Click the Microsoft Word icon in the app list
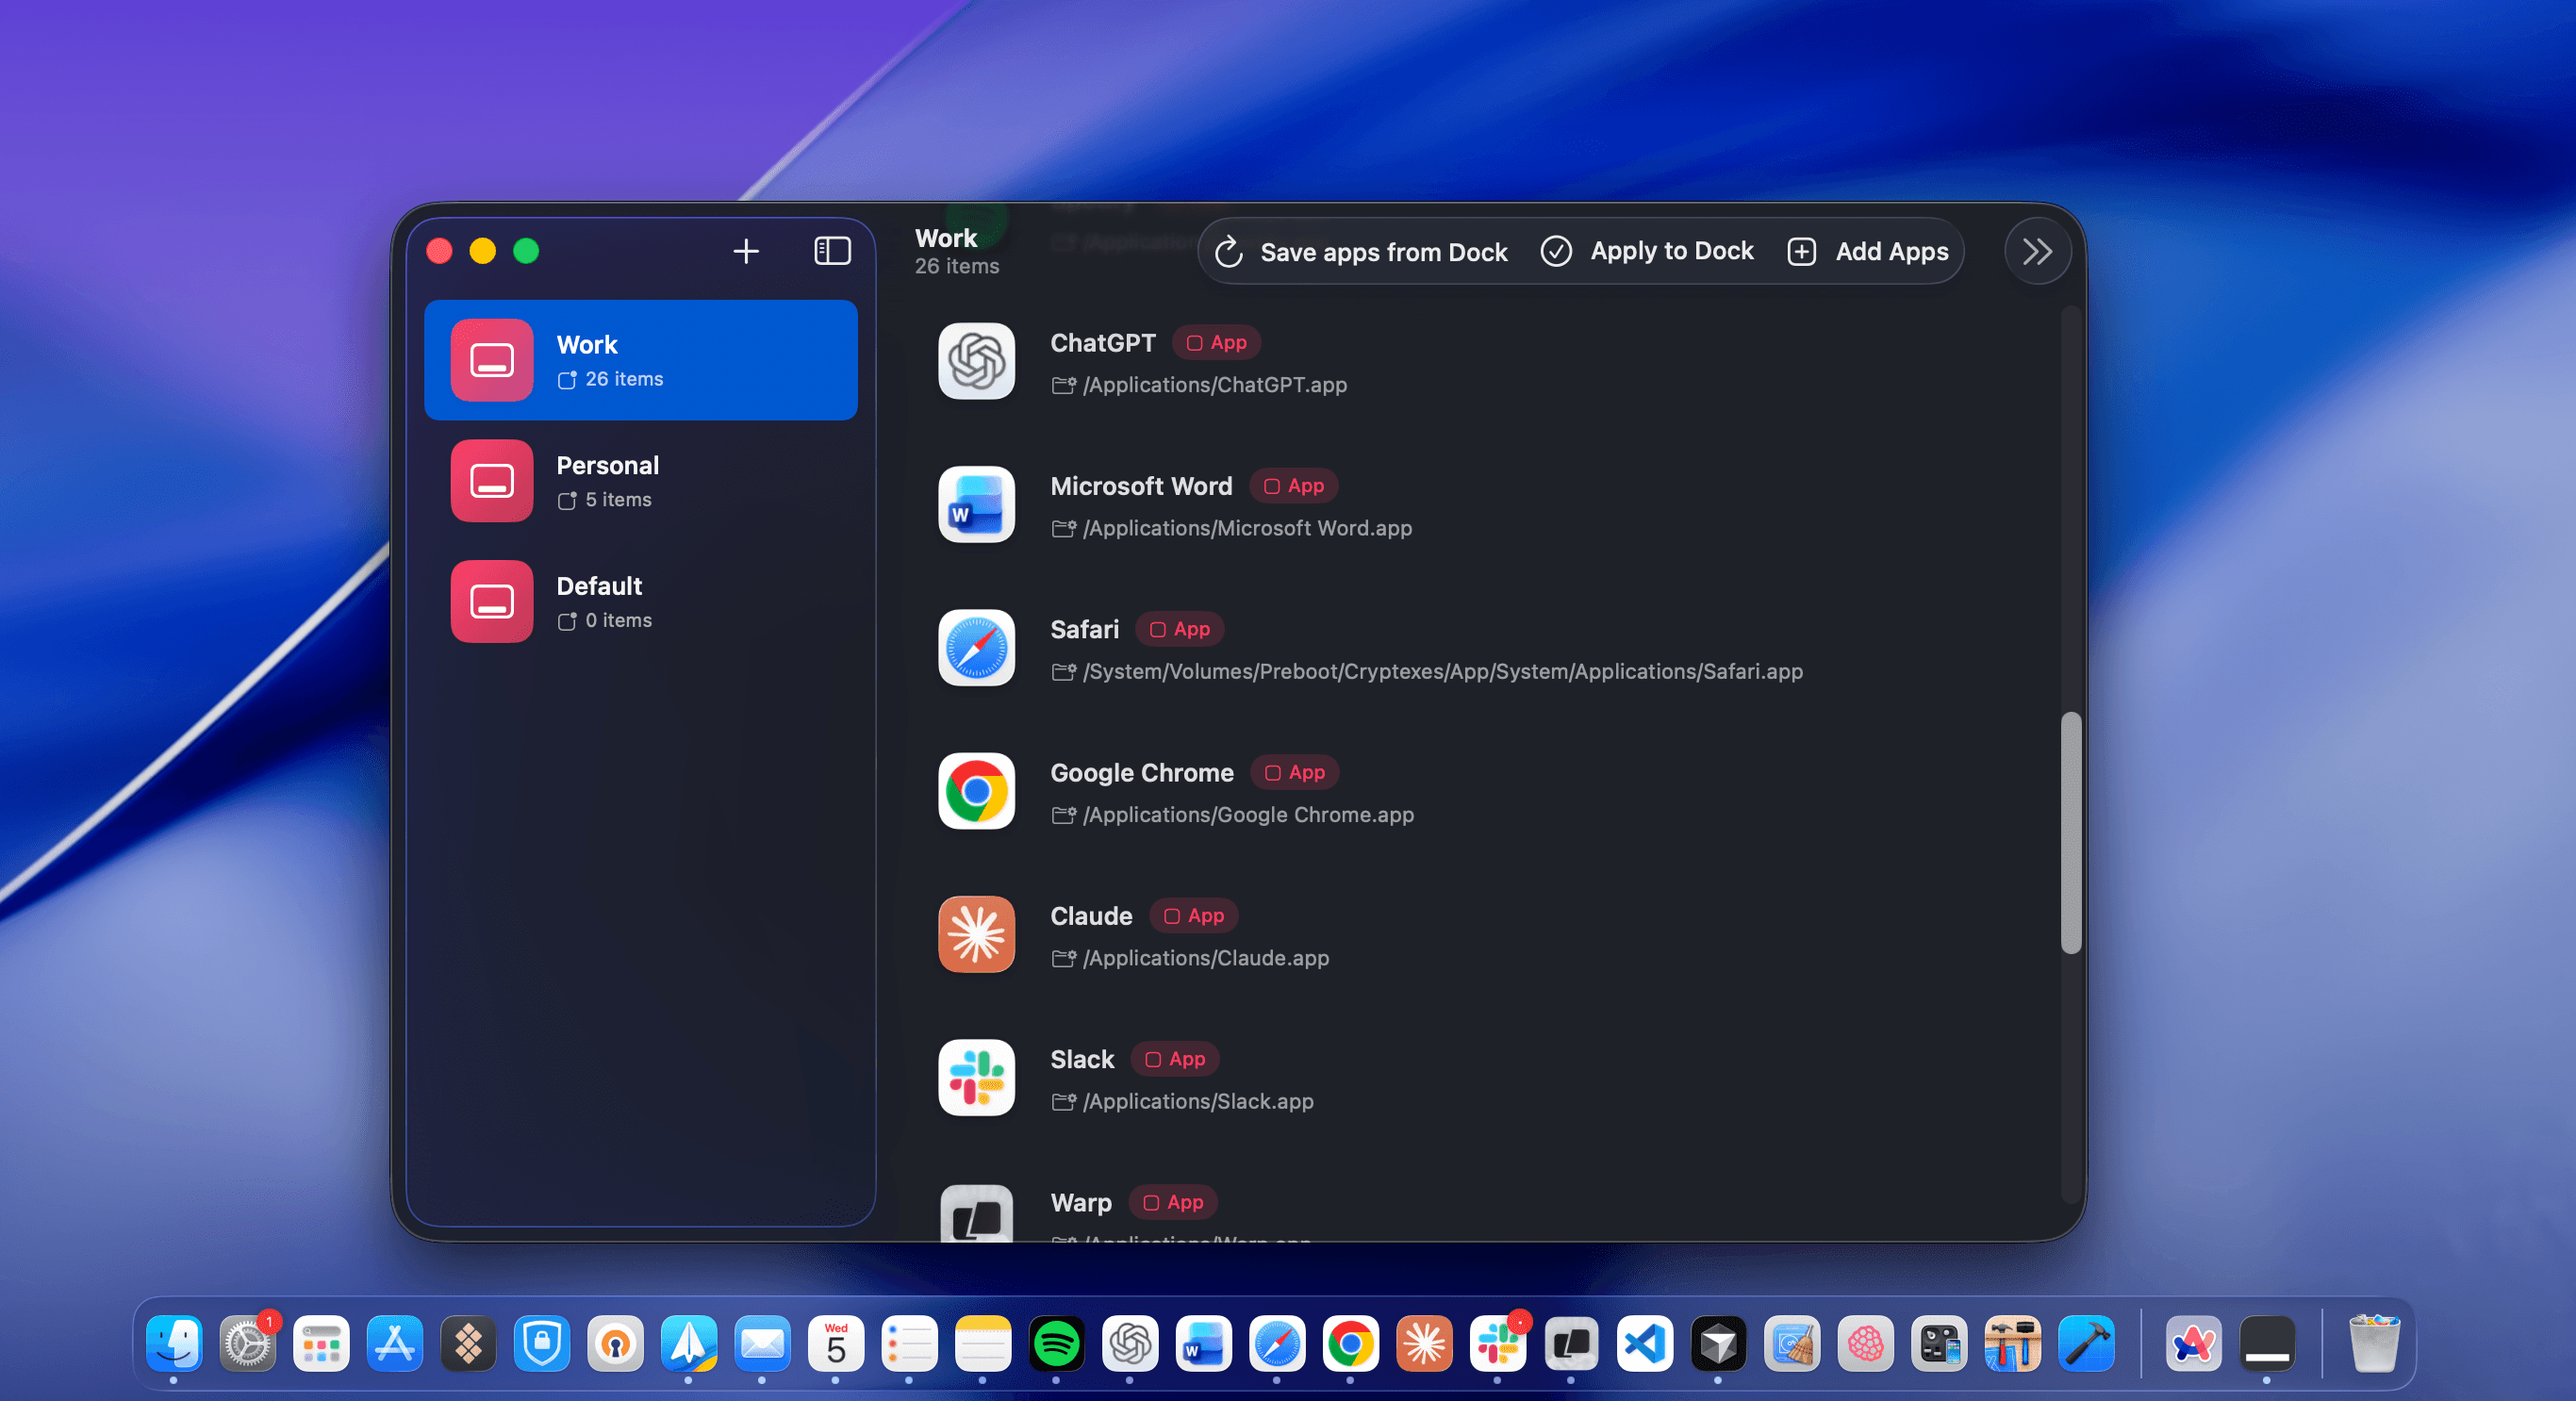The image size is (2576, 1401). (976, 506)
